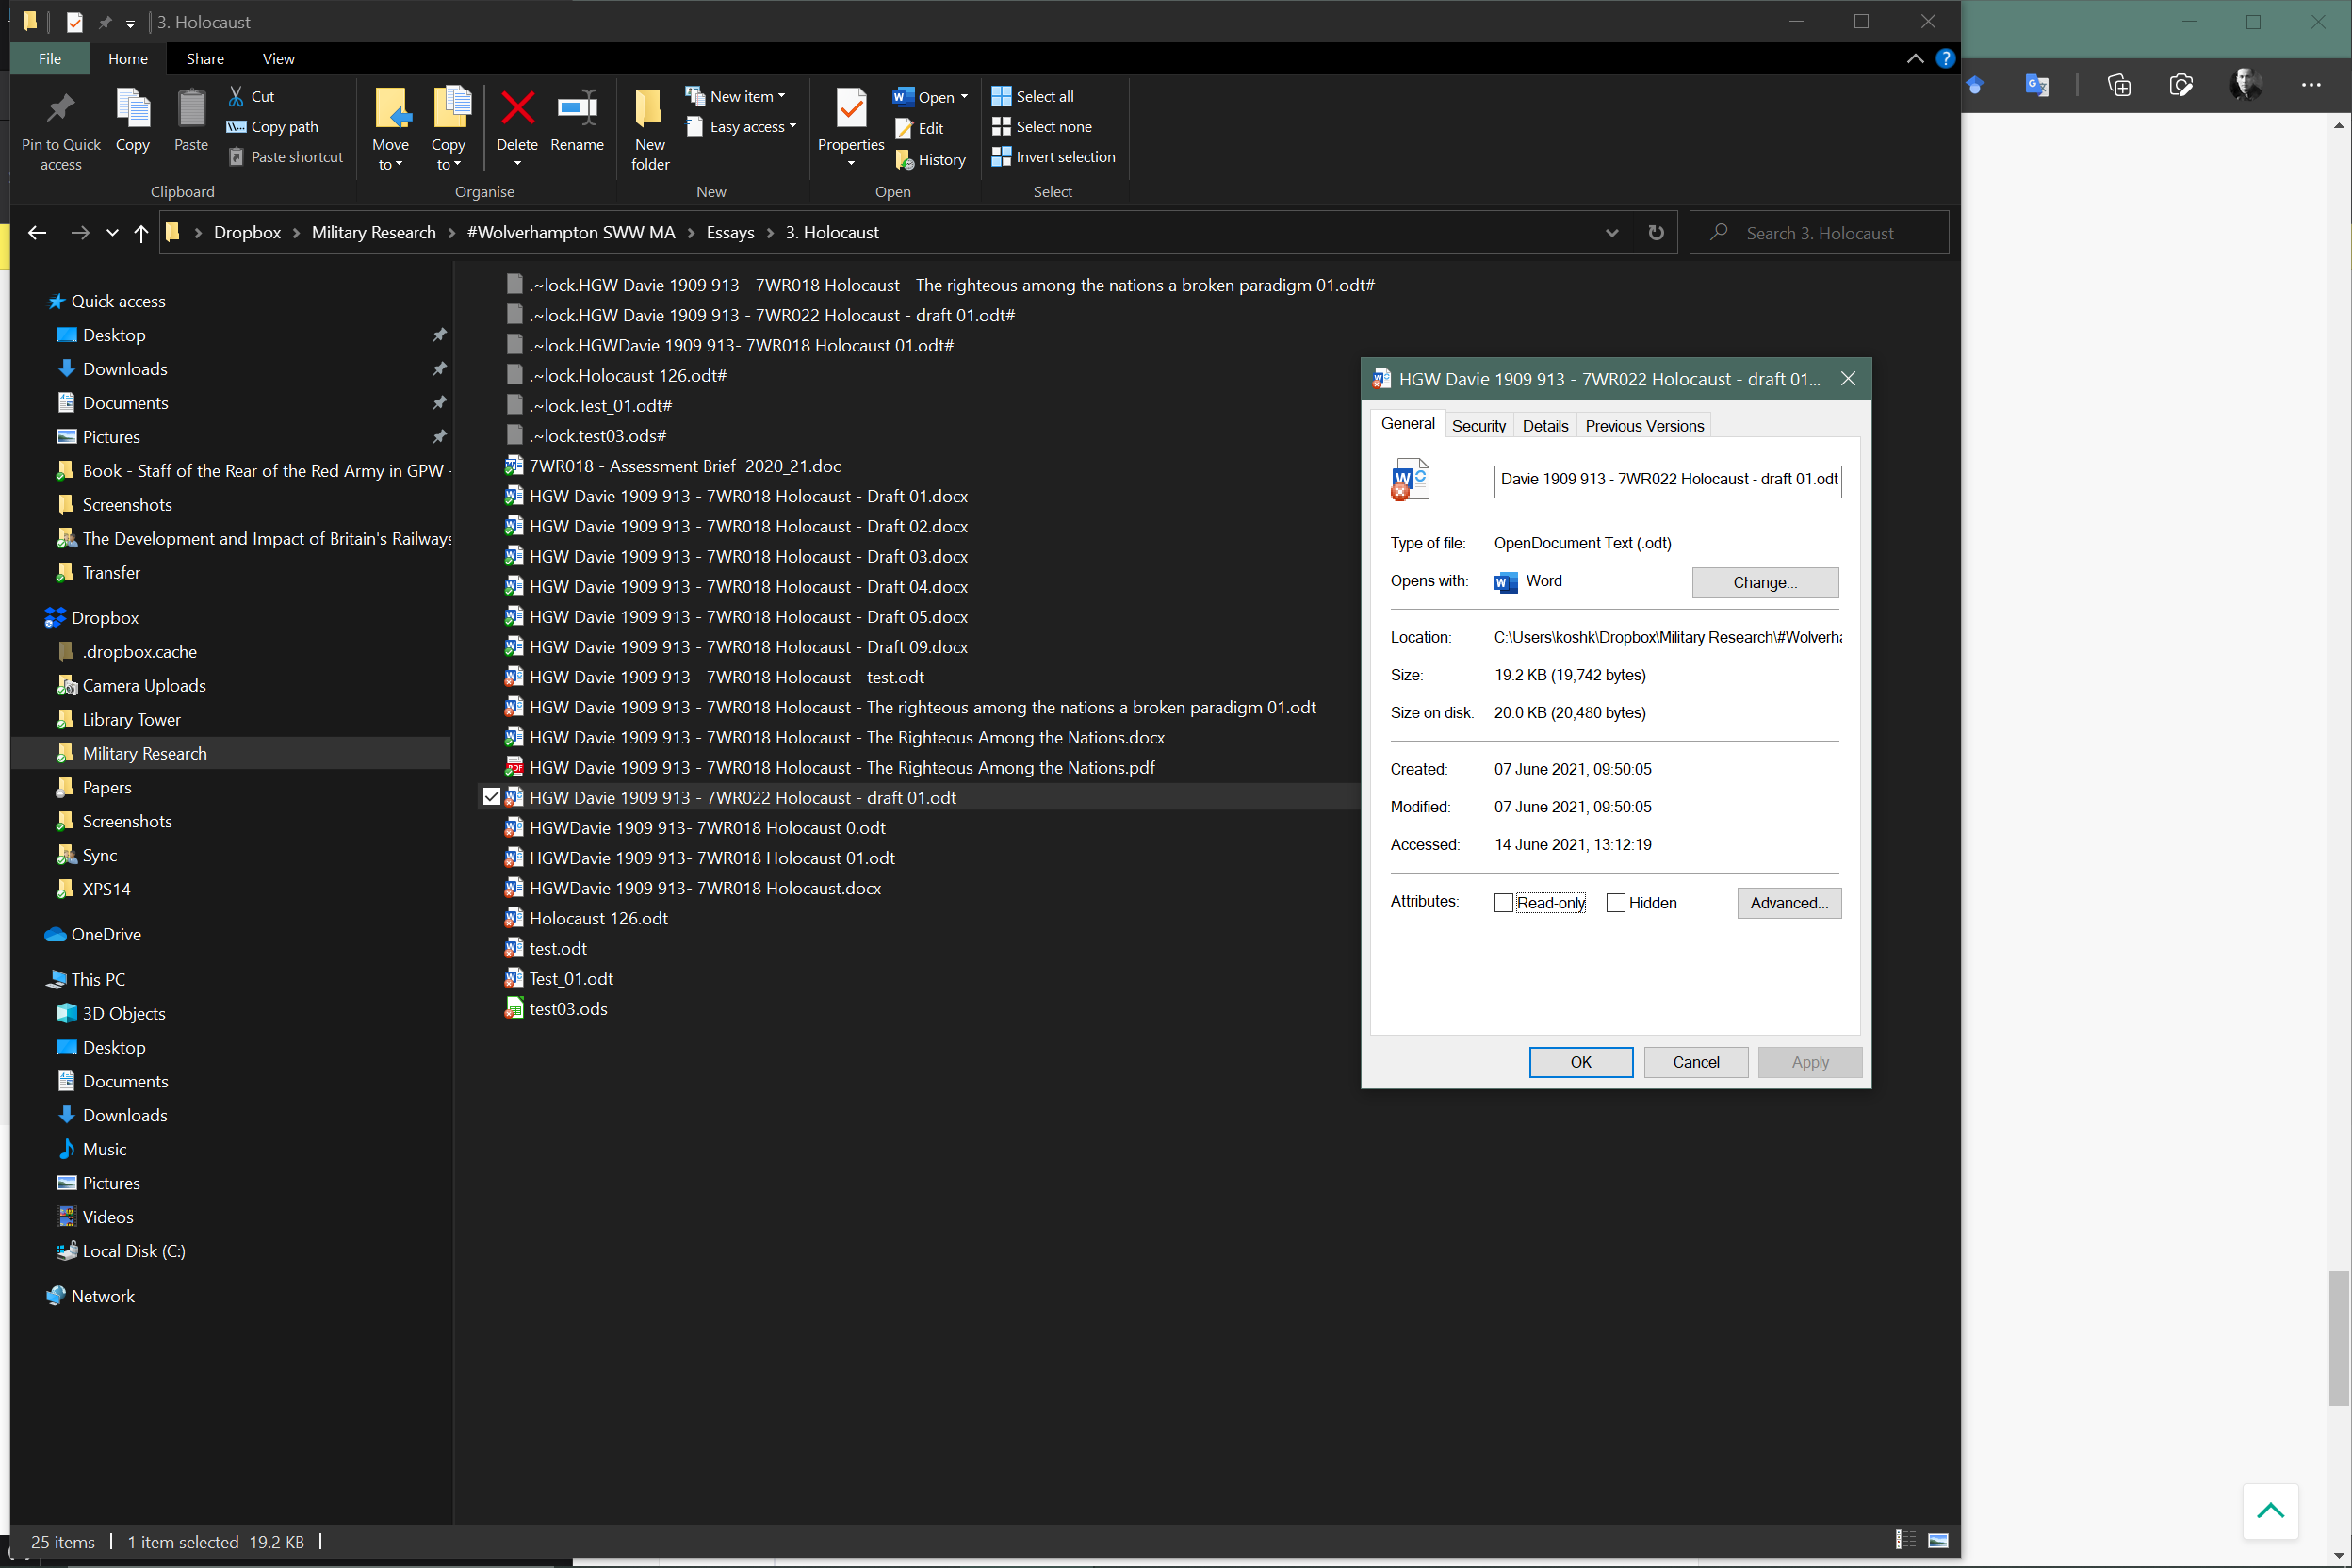2352x1568 pixels.
Task: Click the Up one level arrow
Action: tap(141, 233)
